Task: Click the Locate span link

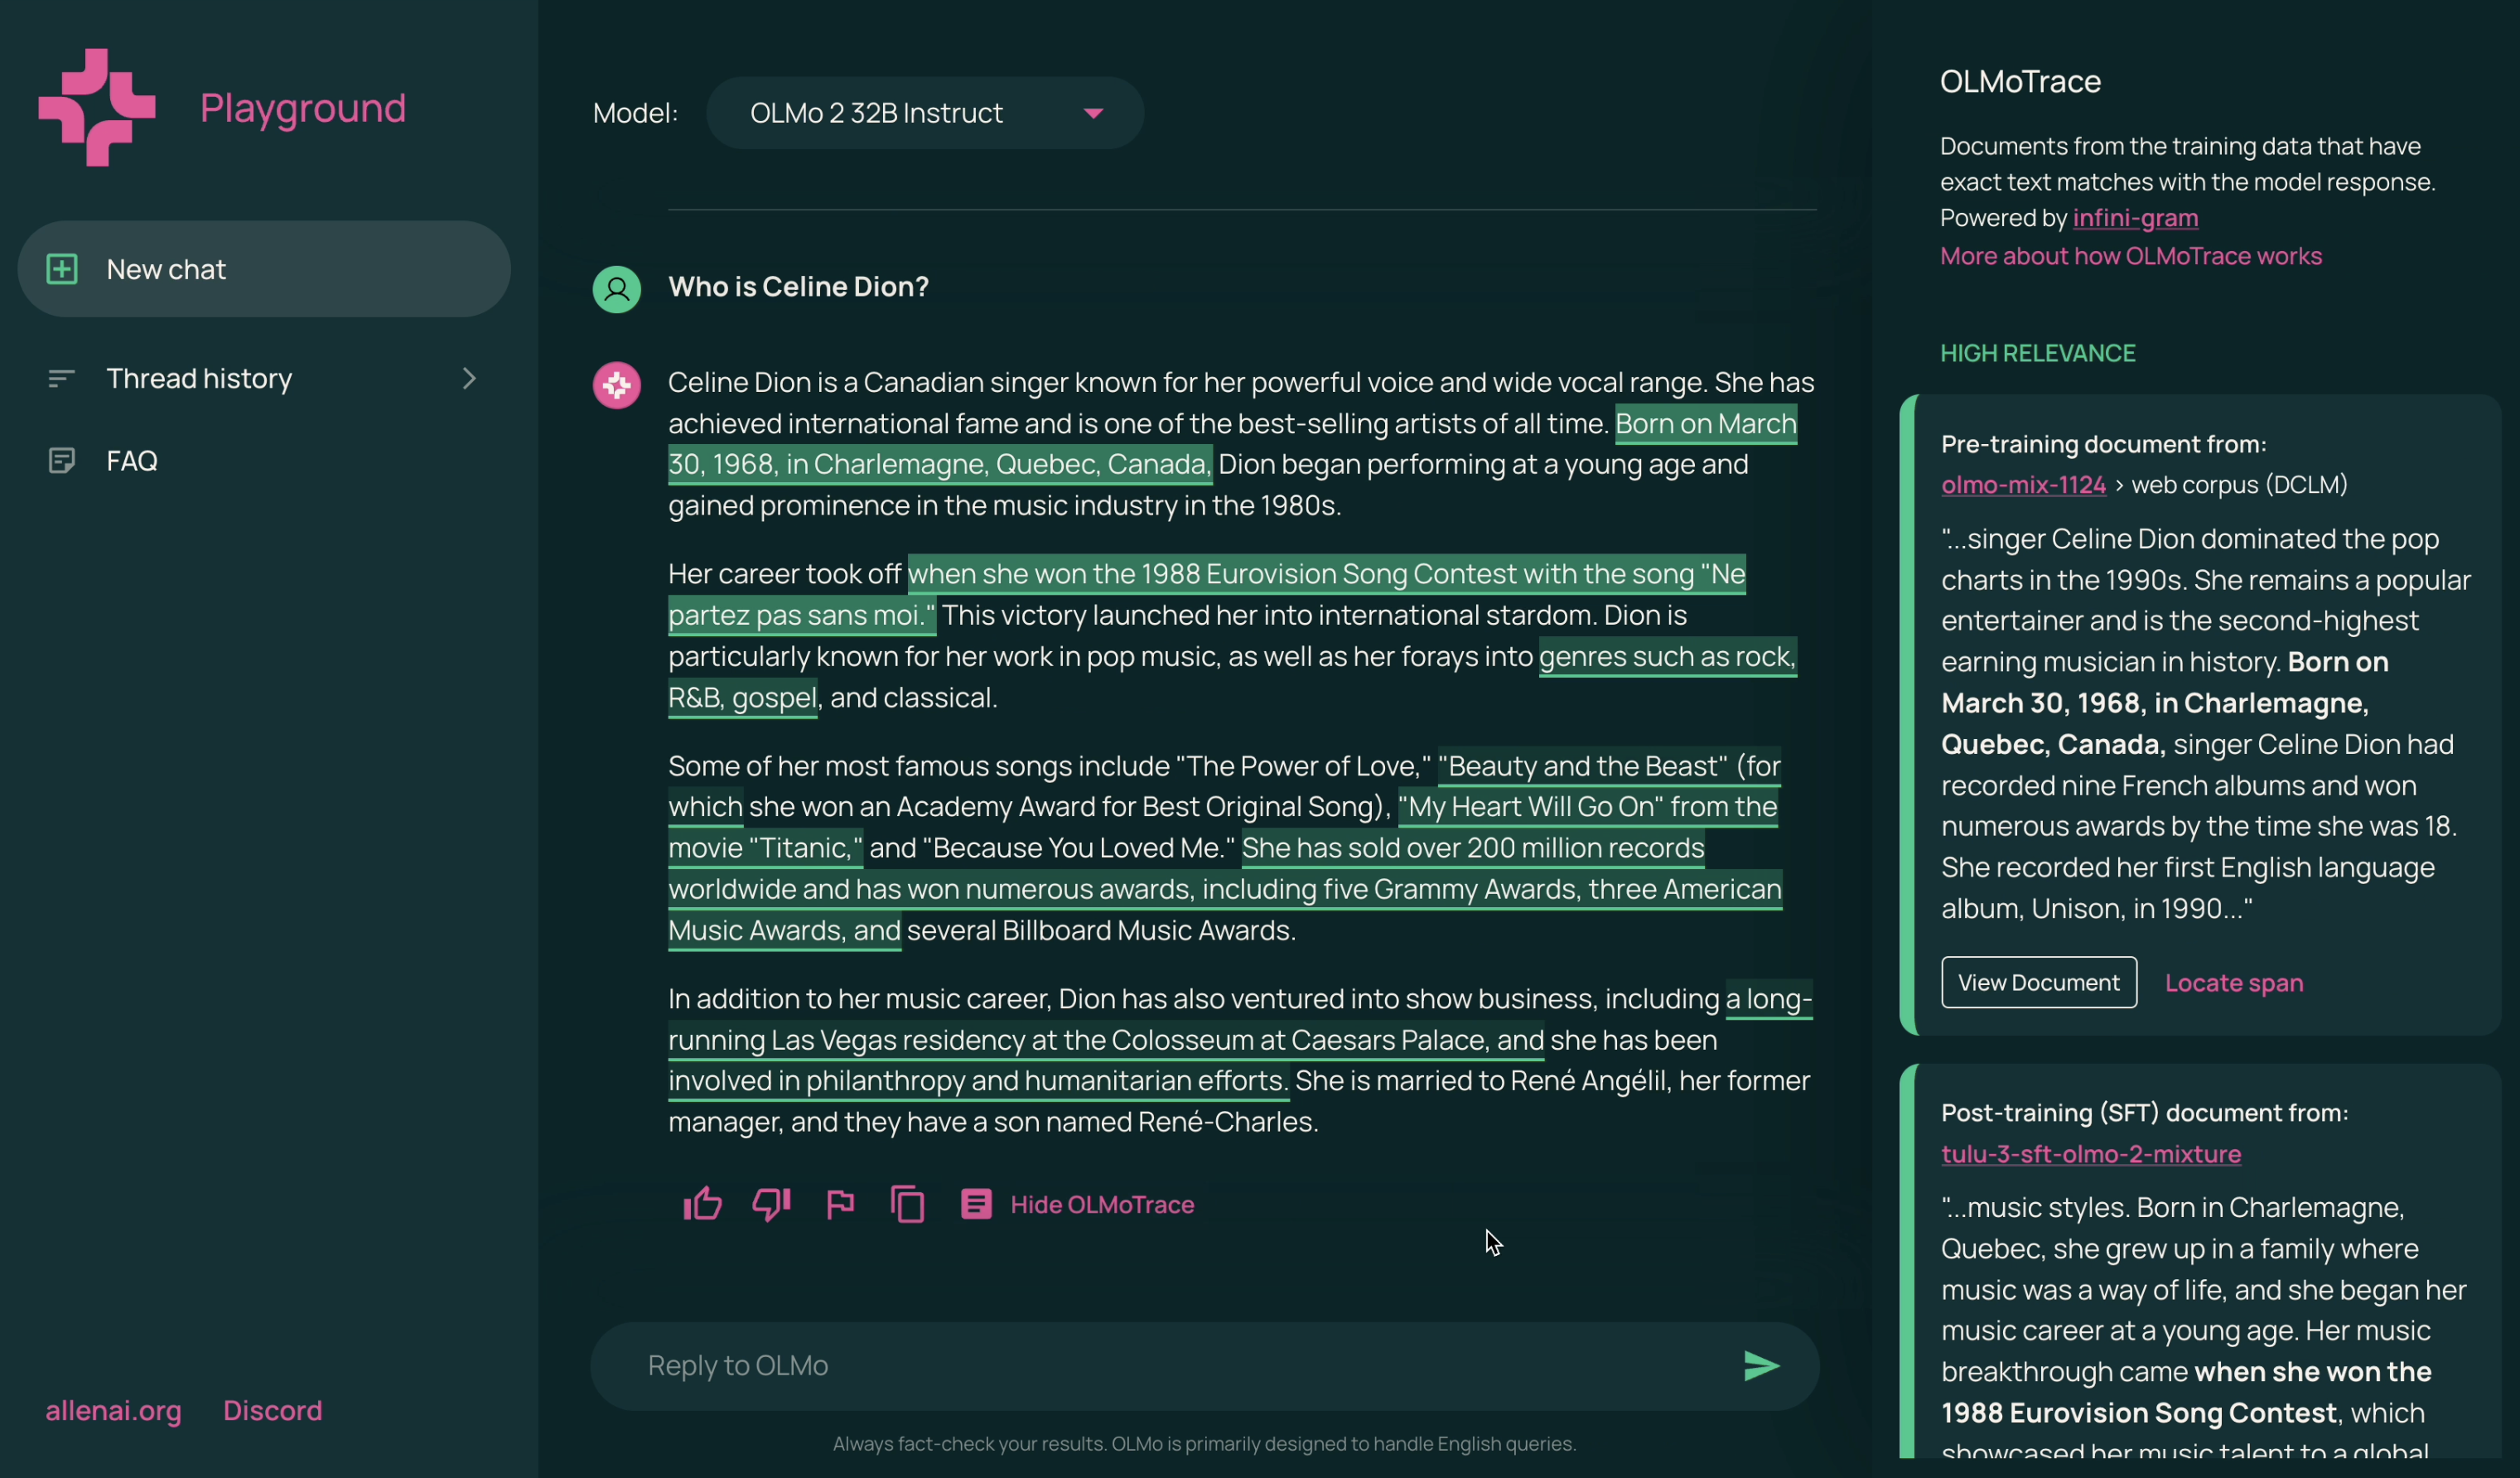Action: (2234, 983)
